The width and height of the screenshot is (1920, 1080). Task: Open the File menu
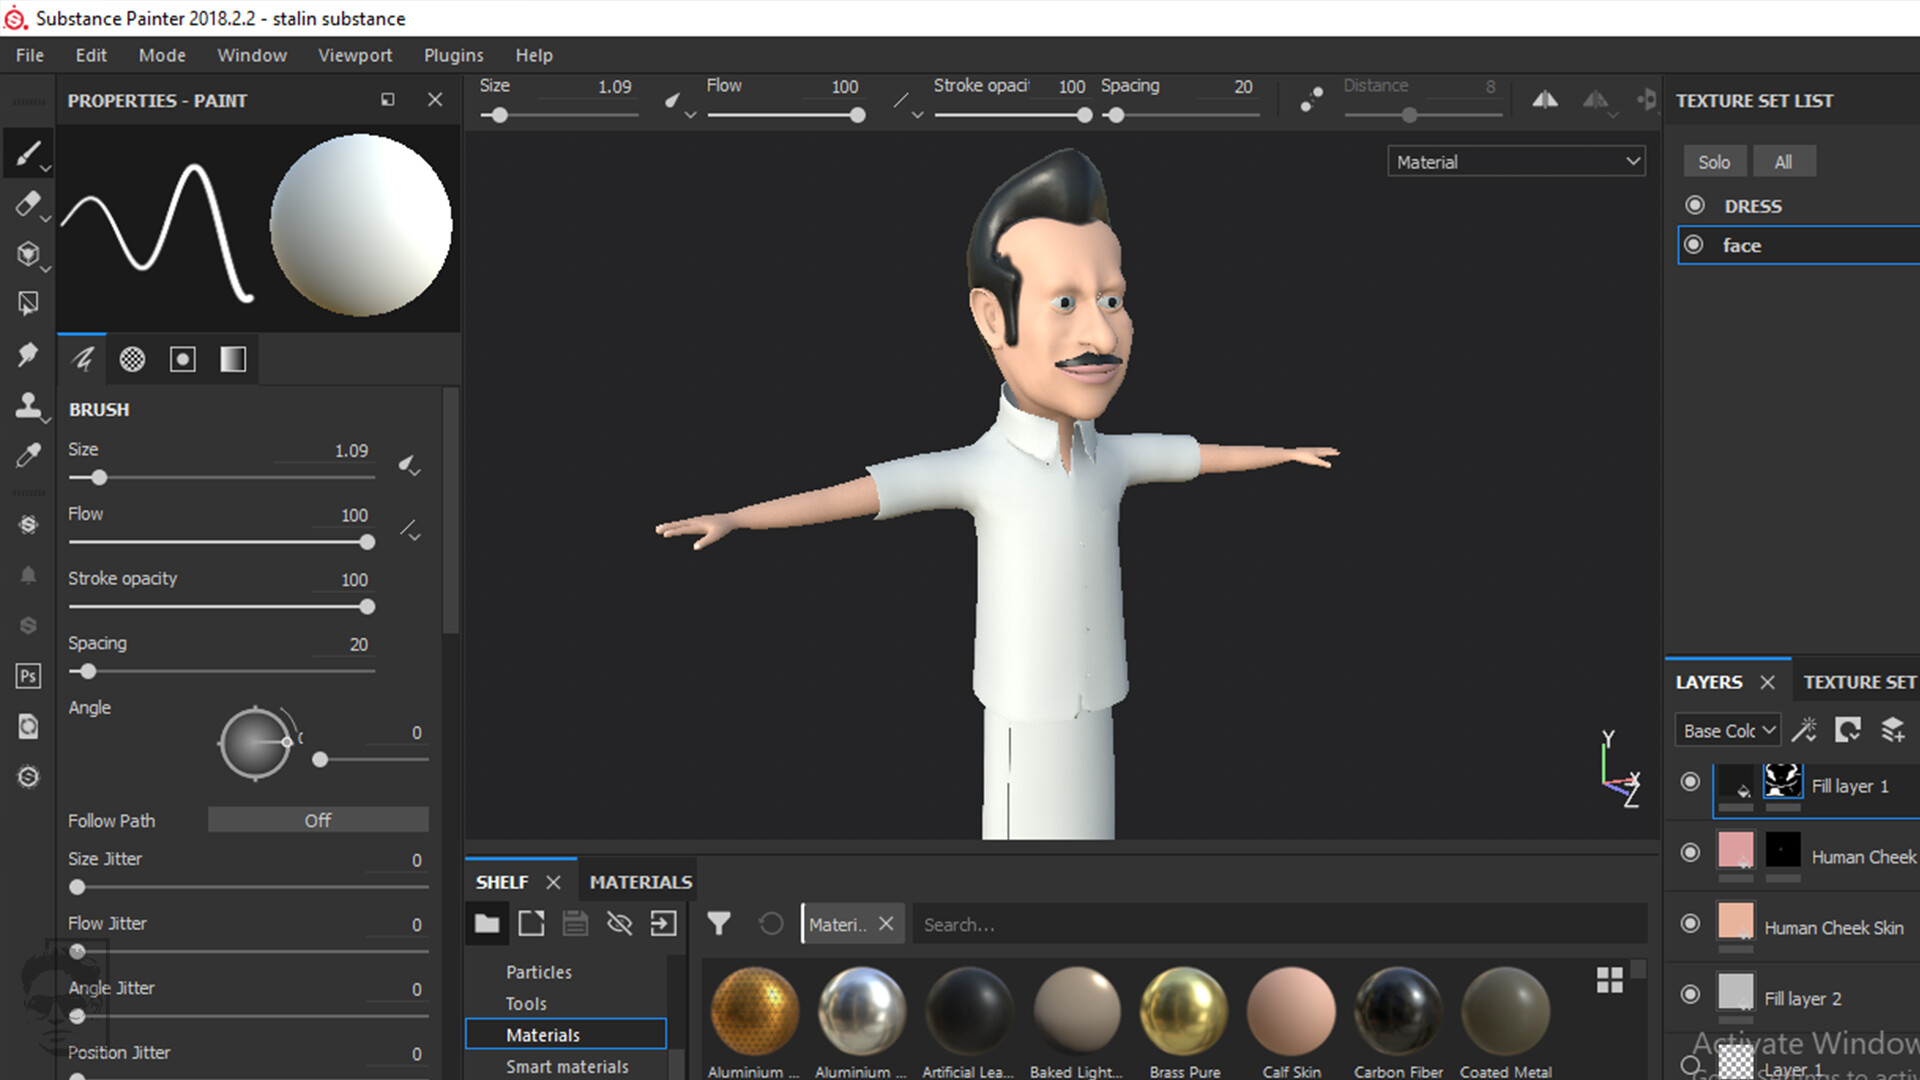tap(30, 55)
